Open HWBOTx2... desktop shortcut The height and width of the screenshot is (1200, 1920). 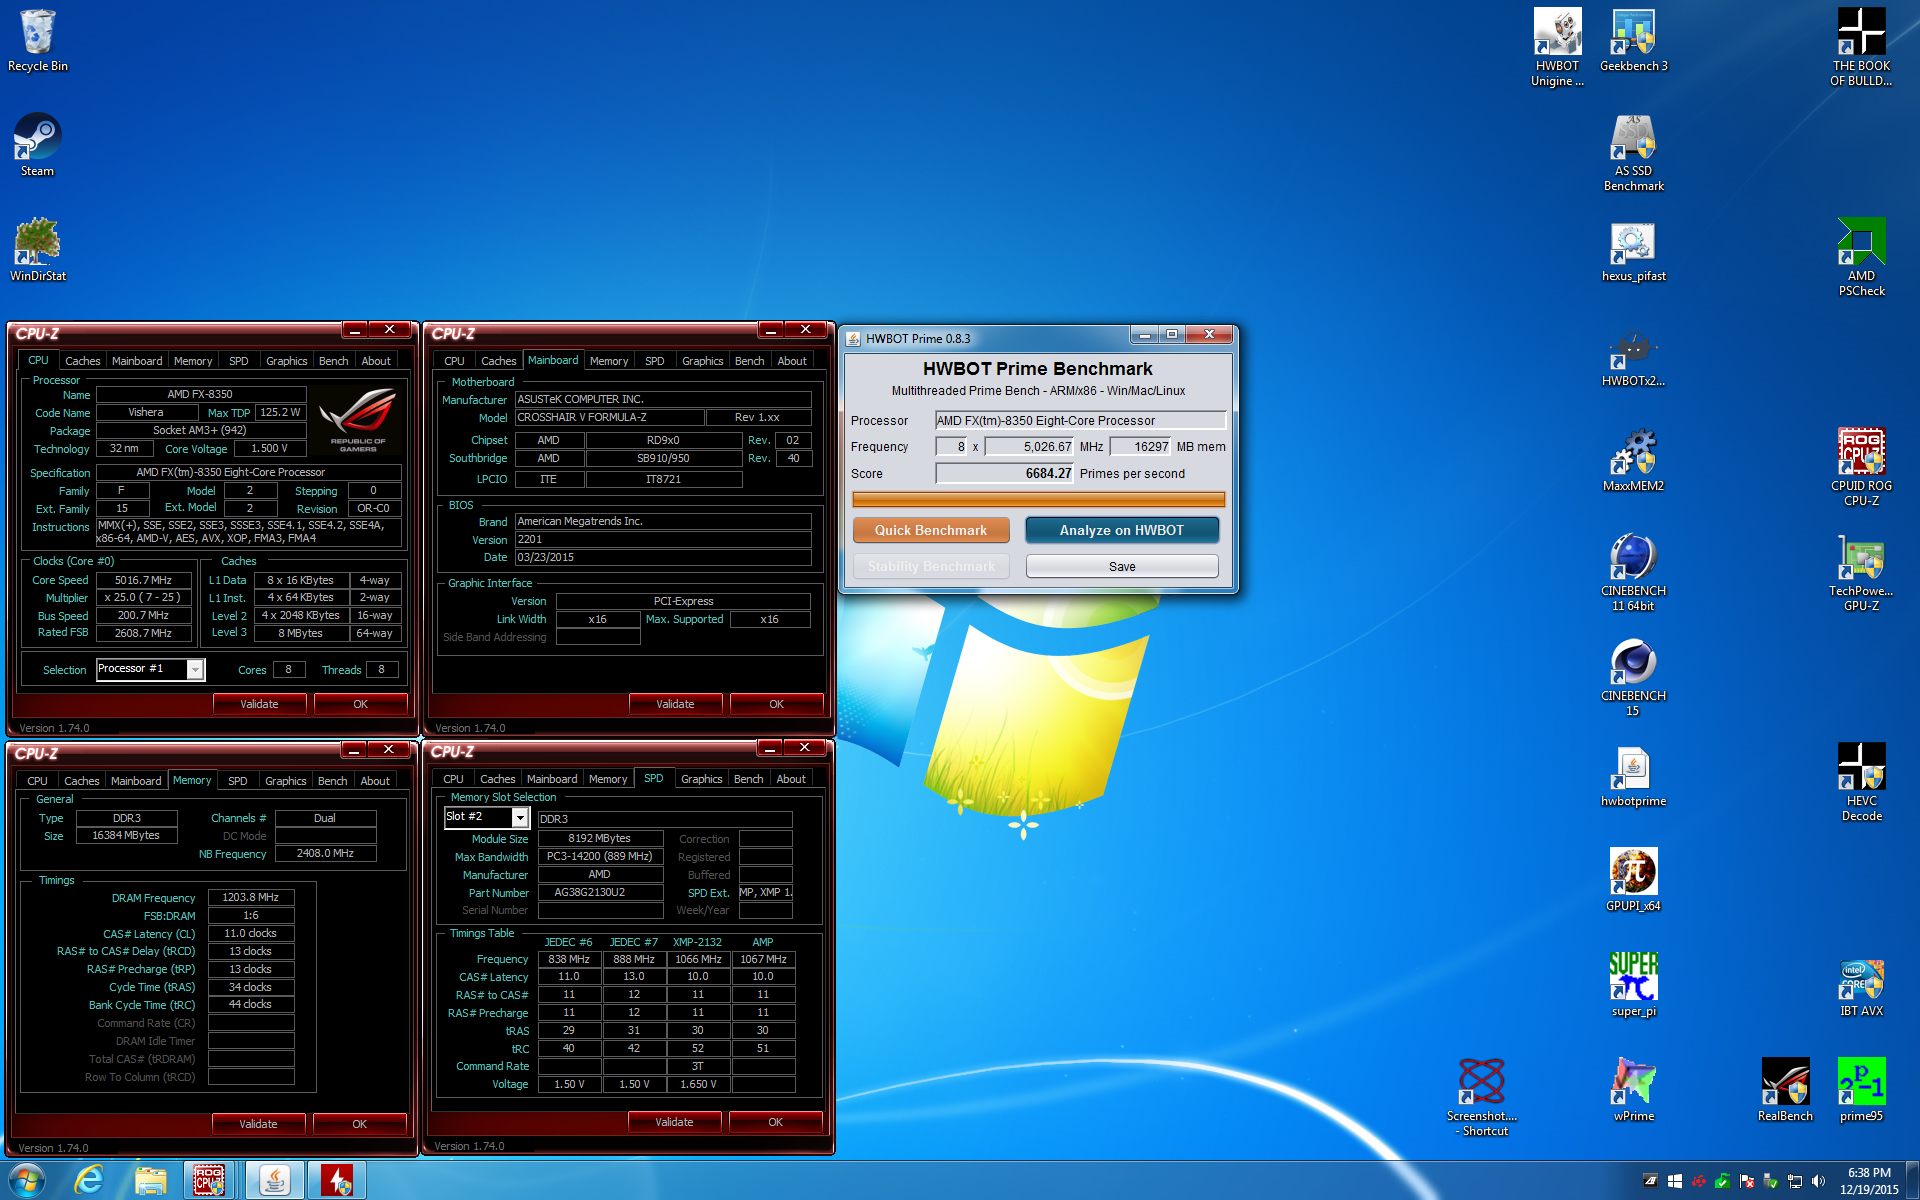[x=1633, y=356]
